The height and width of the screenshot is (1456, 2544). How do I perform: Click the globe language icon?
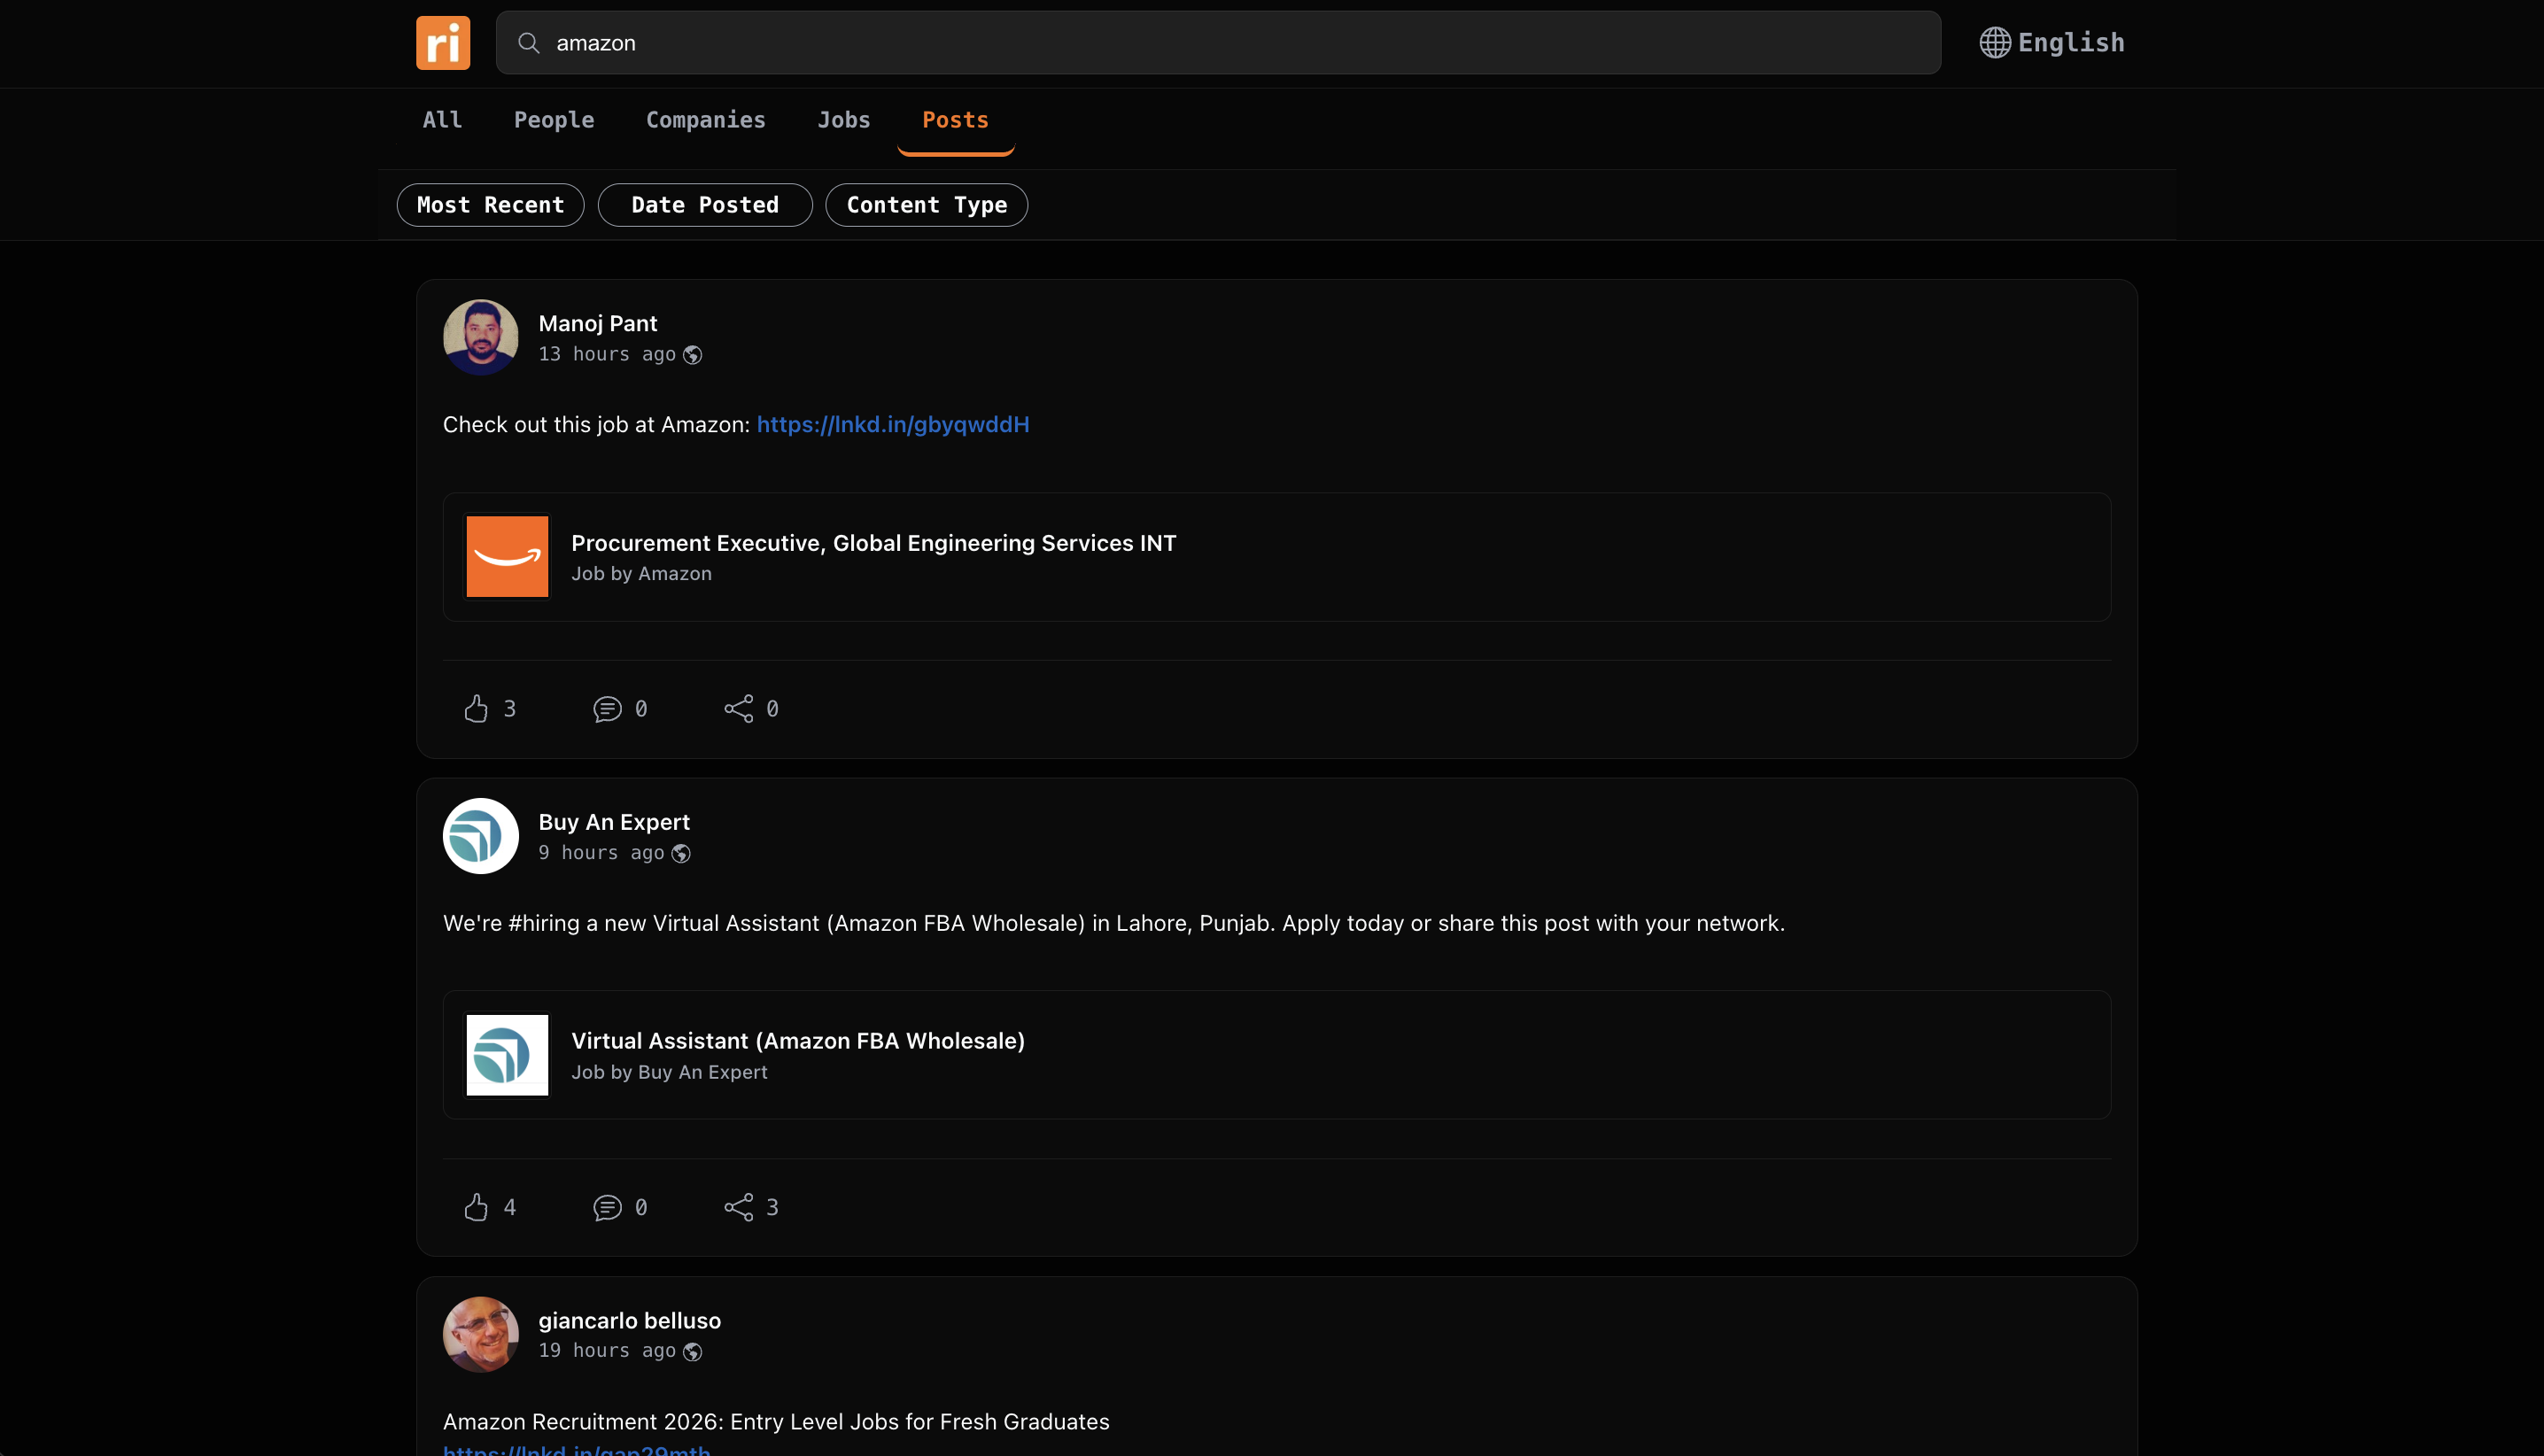(1994, 43)
